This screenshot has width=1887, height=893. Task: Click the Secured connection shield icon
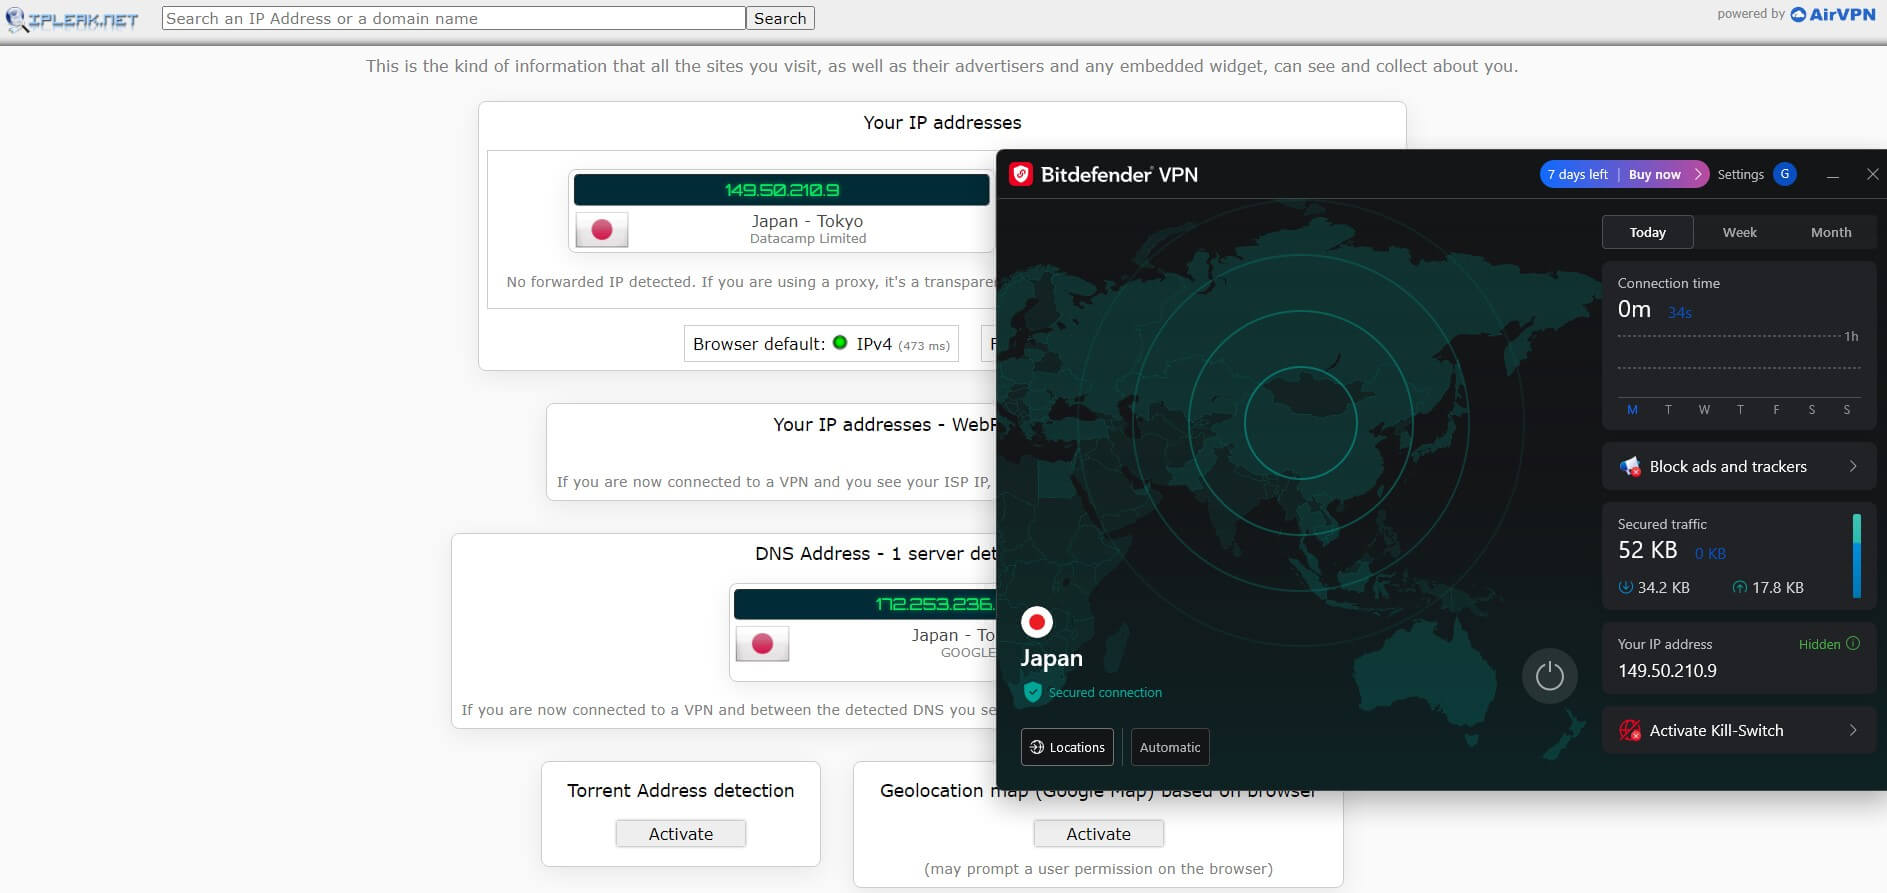pos(1033,692)
